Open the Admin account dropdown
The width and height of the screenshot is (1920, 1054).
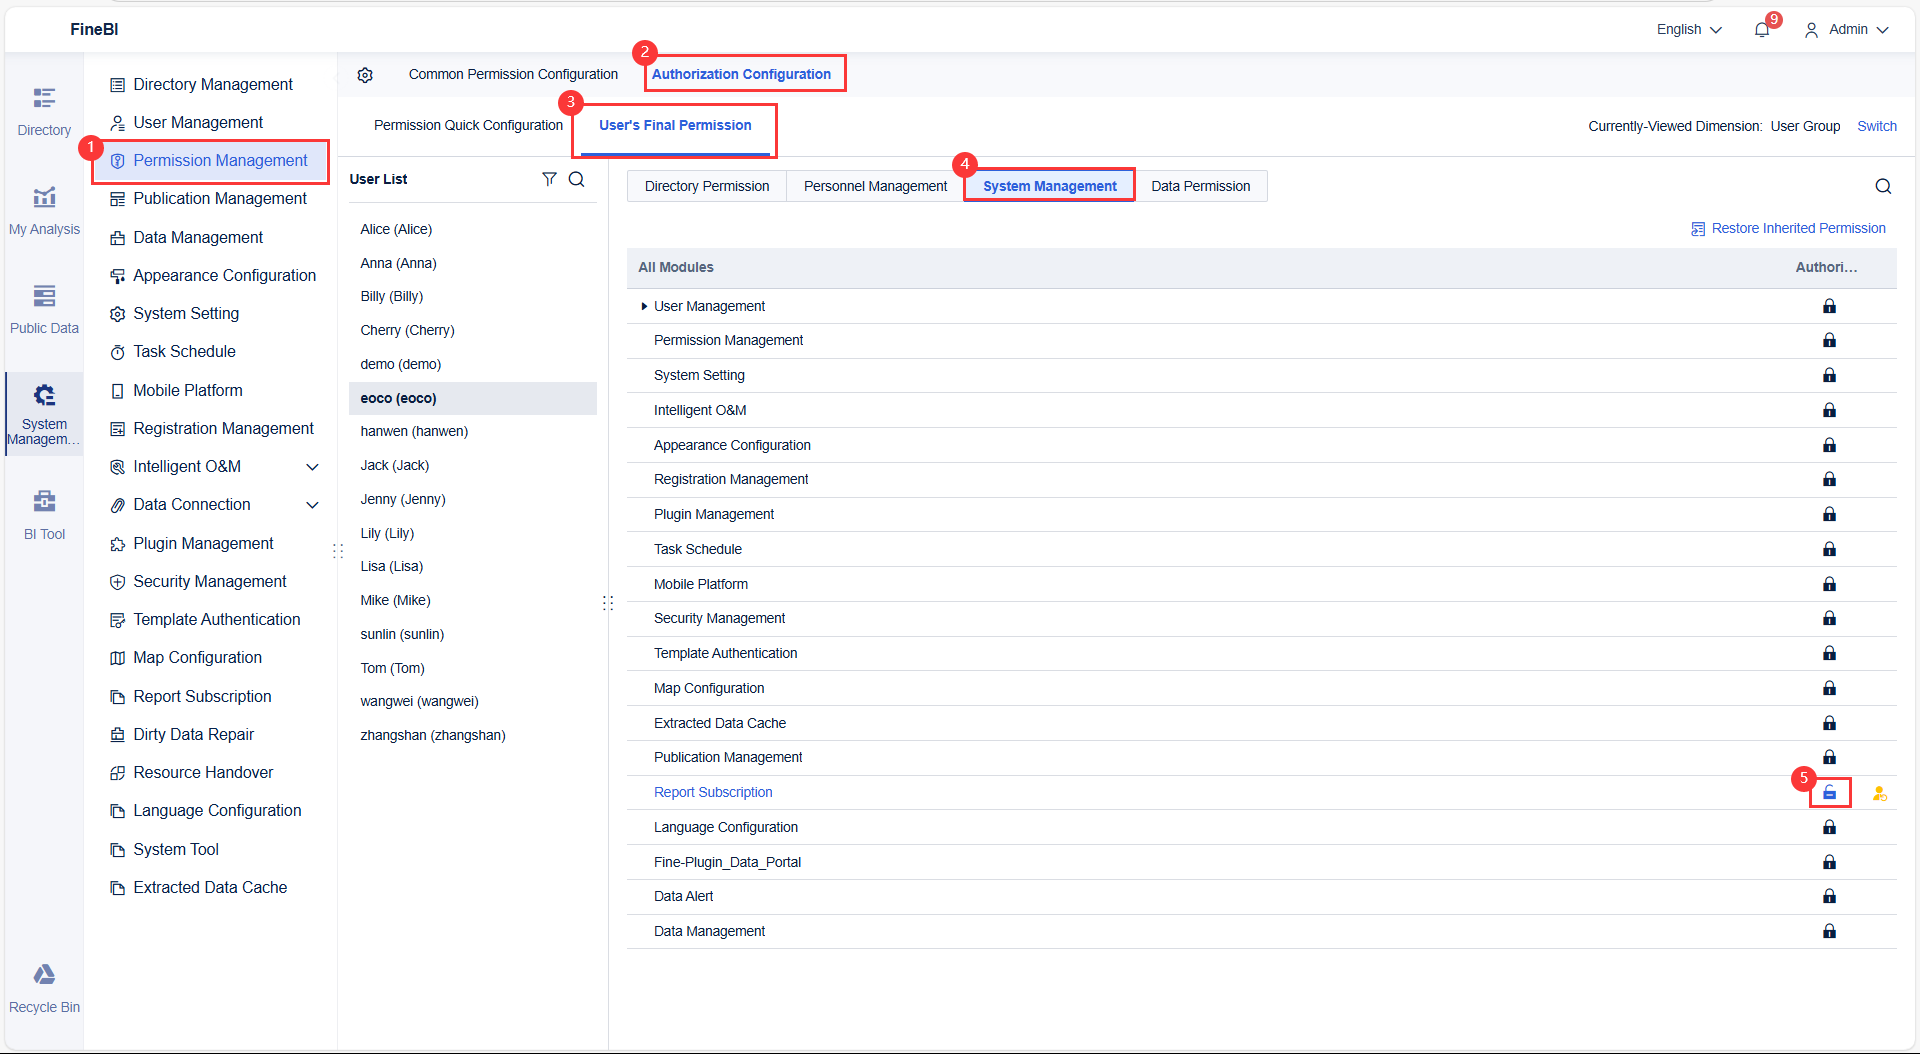1847,30
